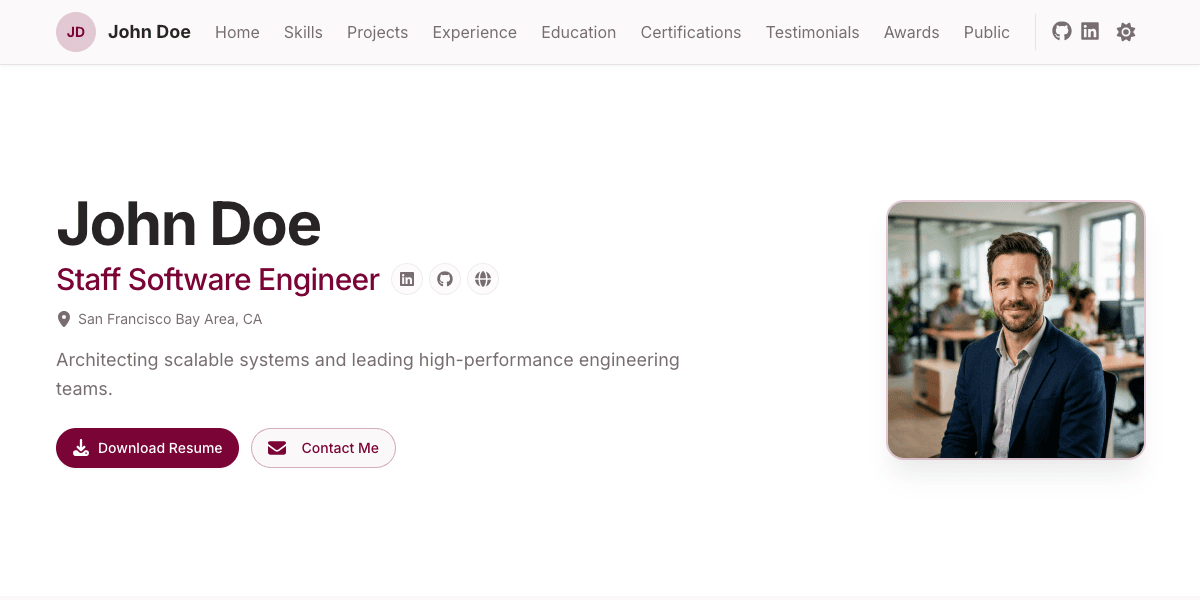Open LinkedIn icon in navigation bar

coord(1090,32)
